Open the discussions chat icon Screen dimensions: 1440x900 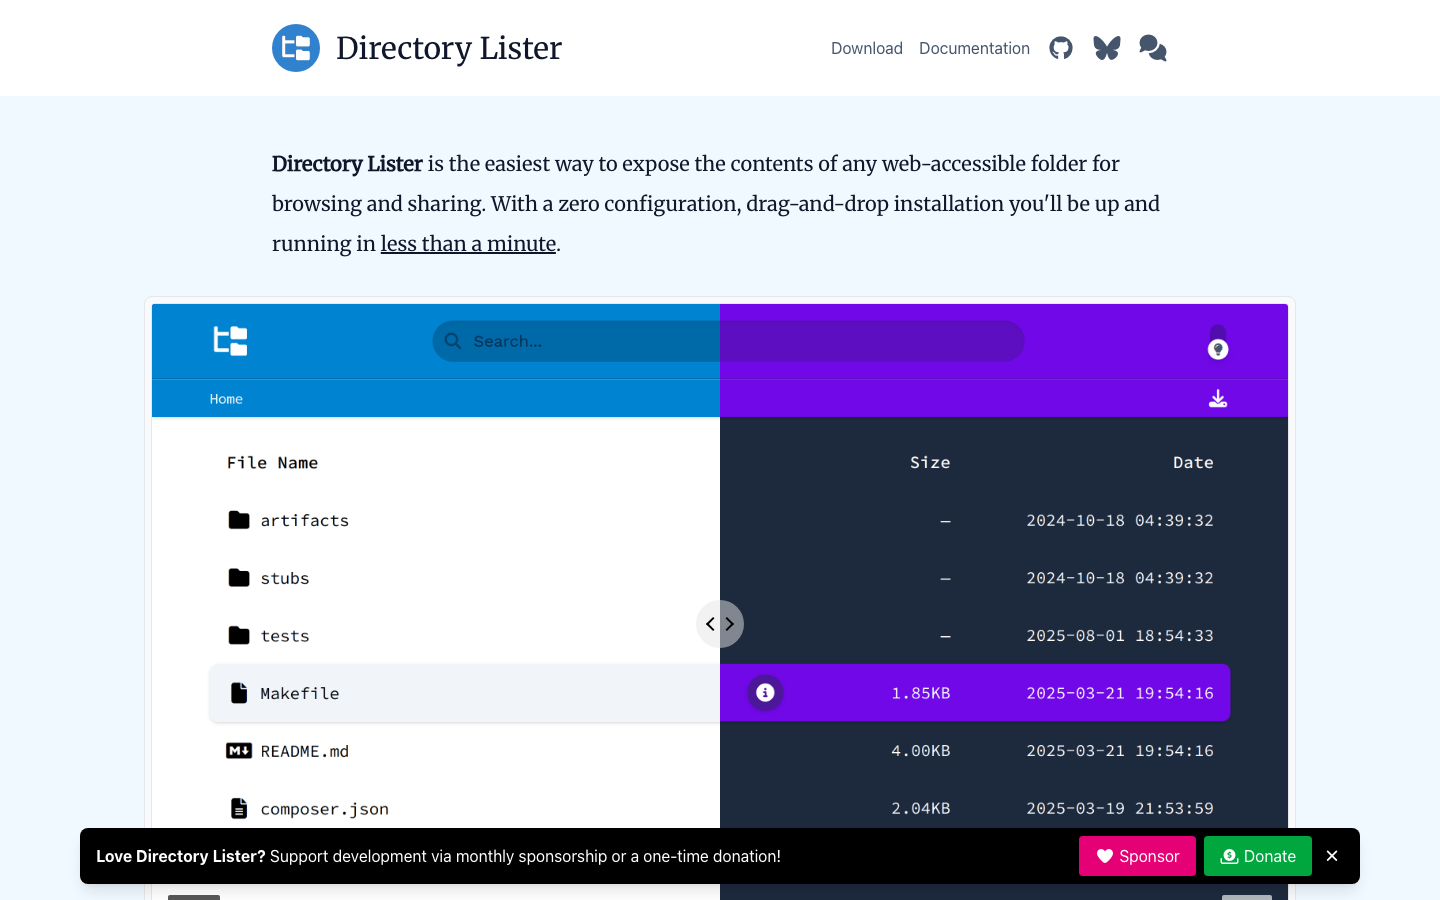tap(1152, 48)
